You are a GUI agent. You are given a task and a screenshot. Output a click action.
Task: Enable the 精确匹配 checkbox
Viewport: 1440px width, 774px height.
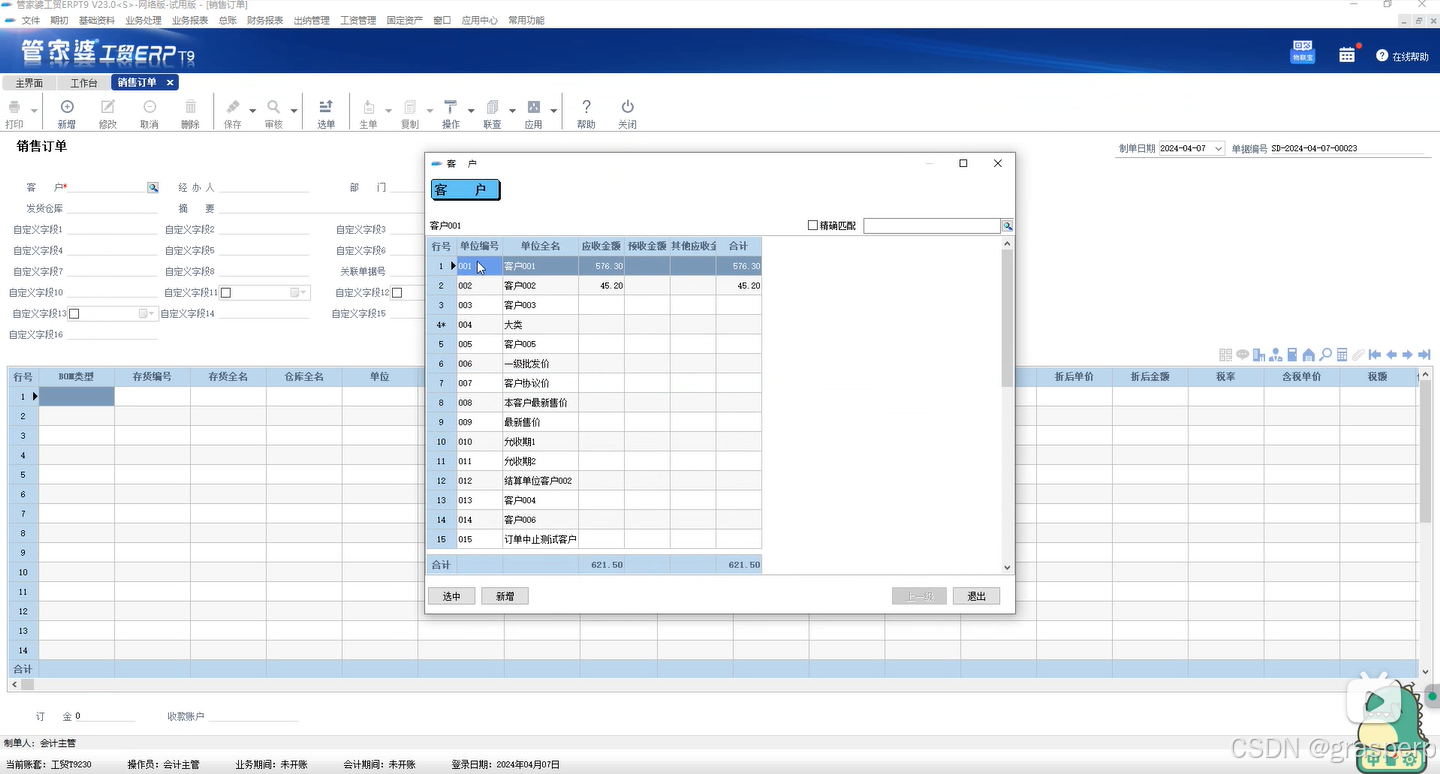pyautogui.click(x=813, y=226)
